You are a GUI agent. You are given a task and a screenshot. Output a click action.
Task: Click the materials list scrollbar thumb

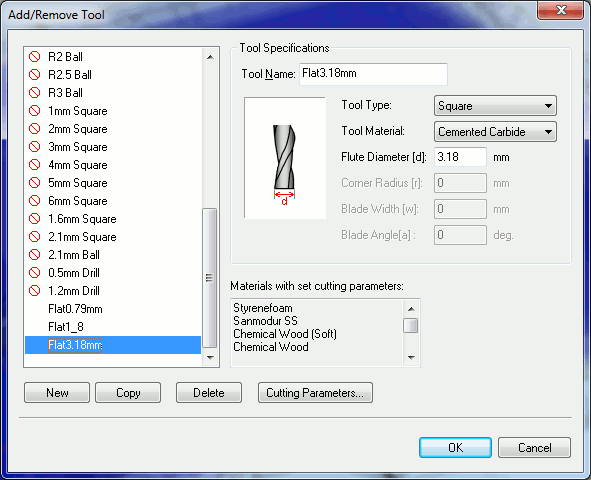[410, 326]
